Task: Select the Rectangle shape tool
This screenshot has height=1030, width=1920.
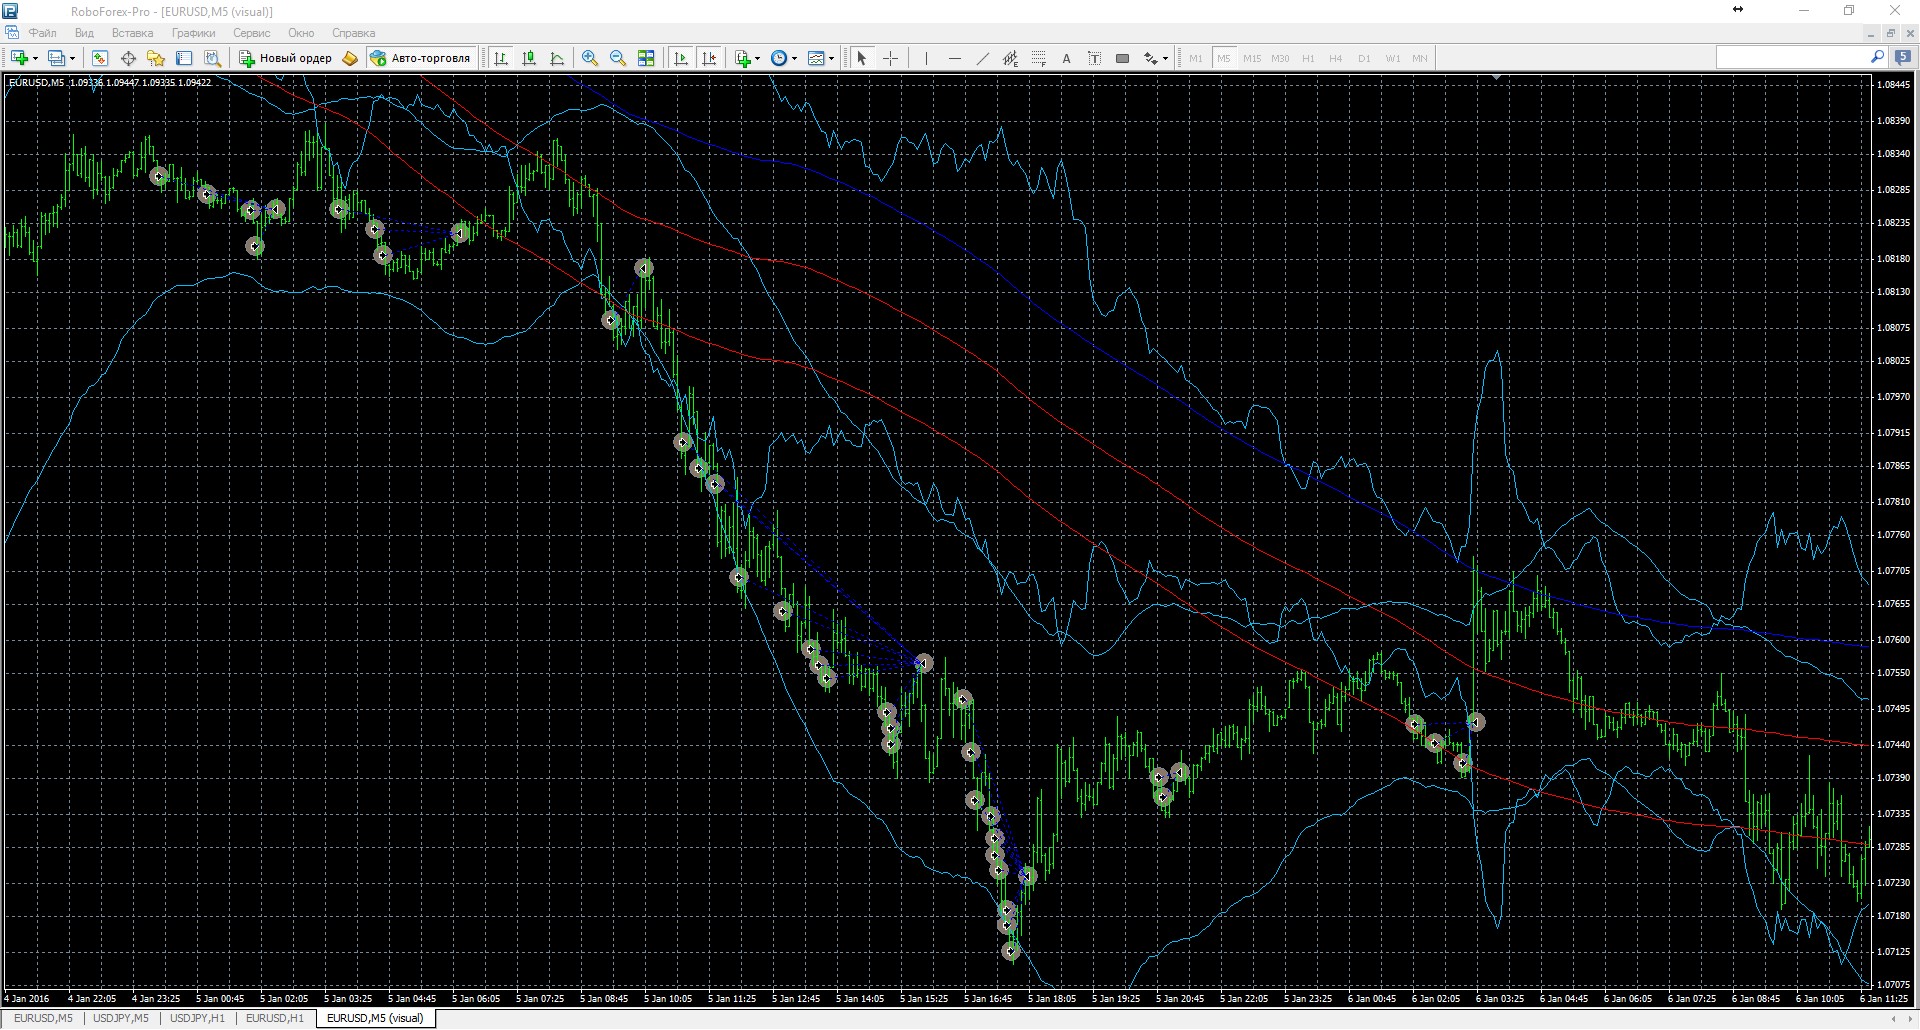Action: point(1122,58)
